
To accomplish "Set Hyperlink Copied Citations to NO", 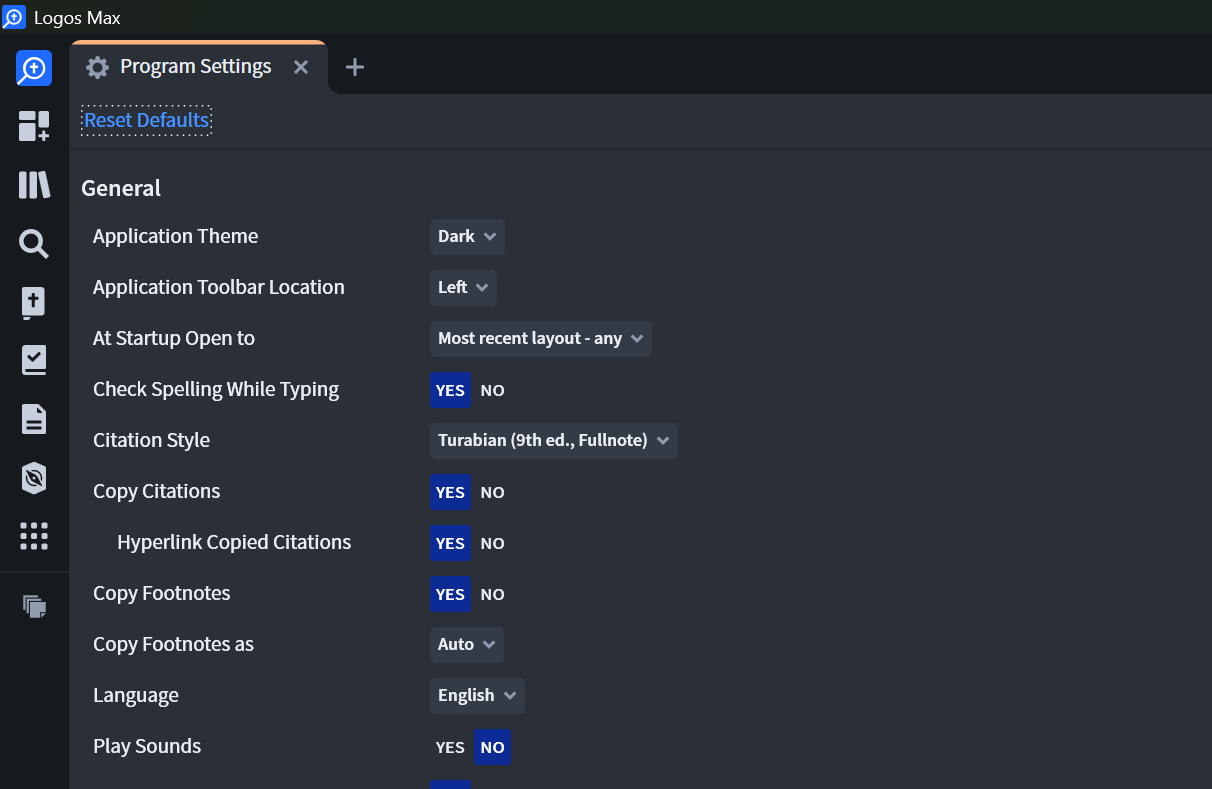I will pyautogui.click(x=492, y=543).
